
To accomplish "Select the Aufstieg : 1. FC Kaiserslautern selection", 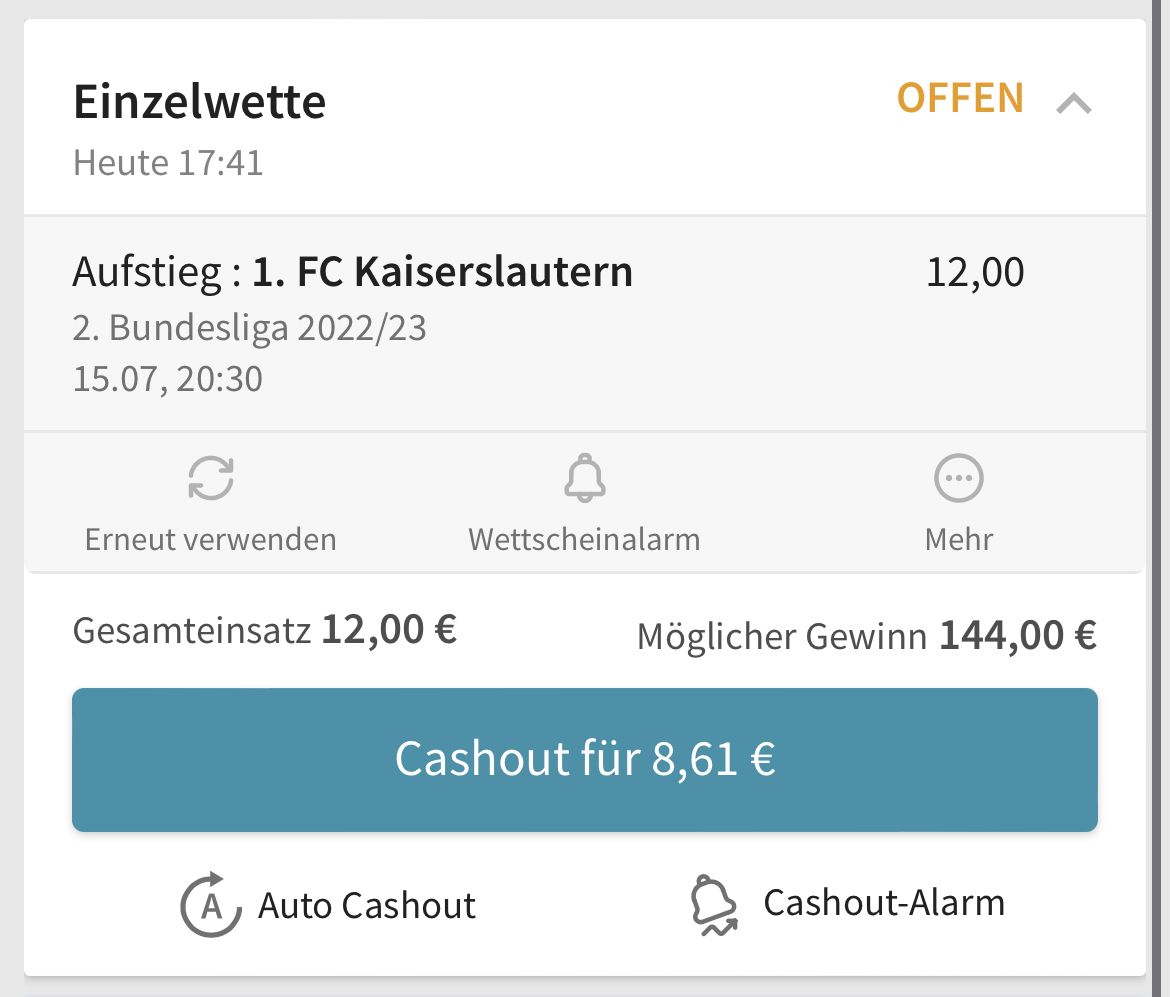I will coord(353,272).
